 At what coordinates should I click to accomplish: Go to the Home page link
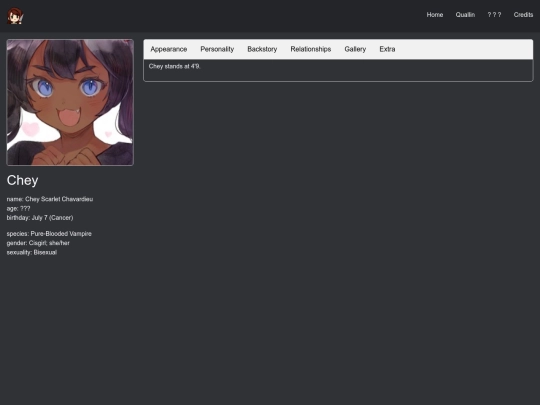coord(435,15)
